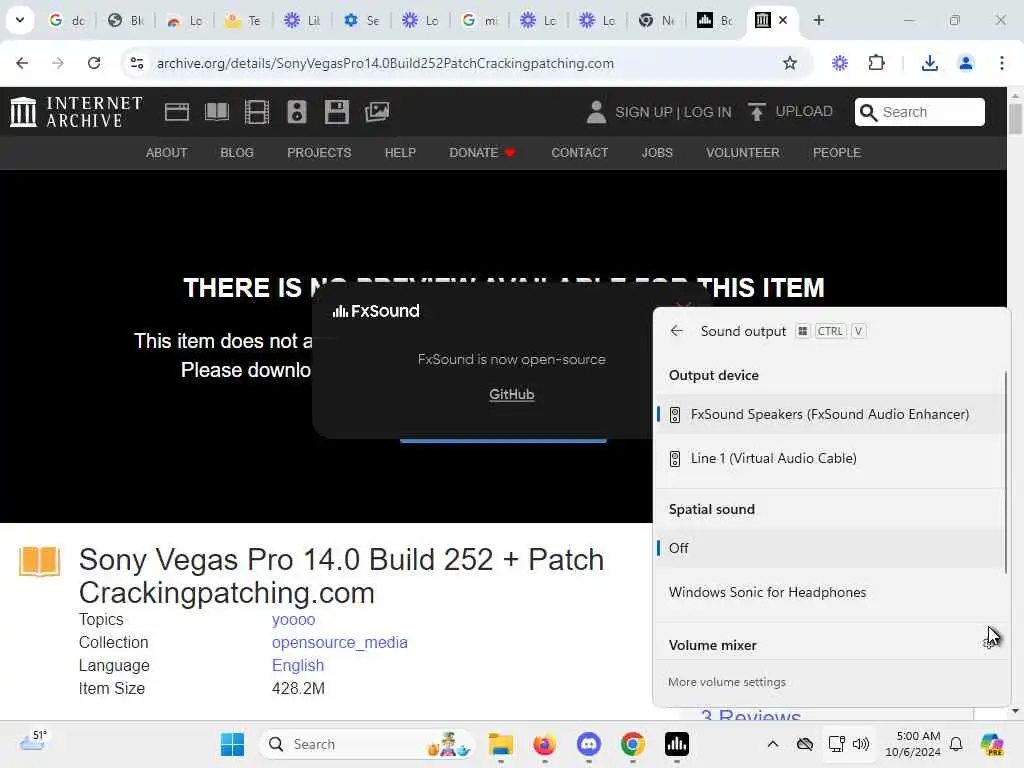Click the SIGN UP link

[643, 112]
